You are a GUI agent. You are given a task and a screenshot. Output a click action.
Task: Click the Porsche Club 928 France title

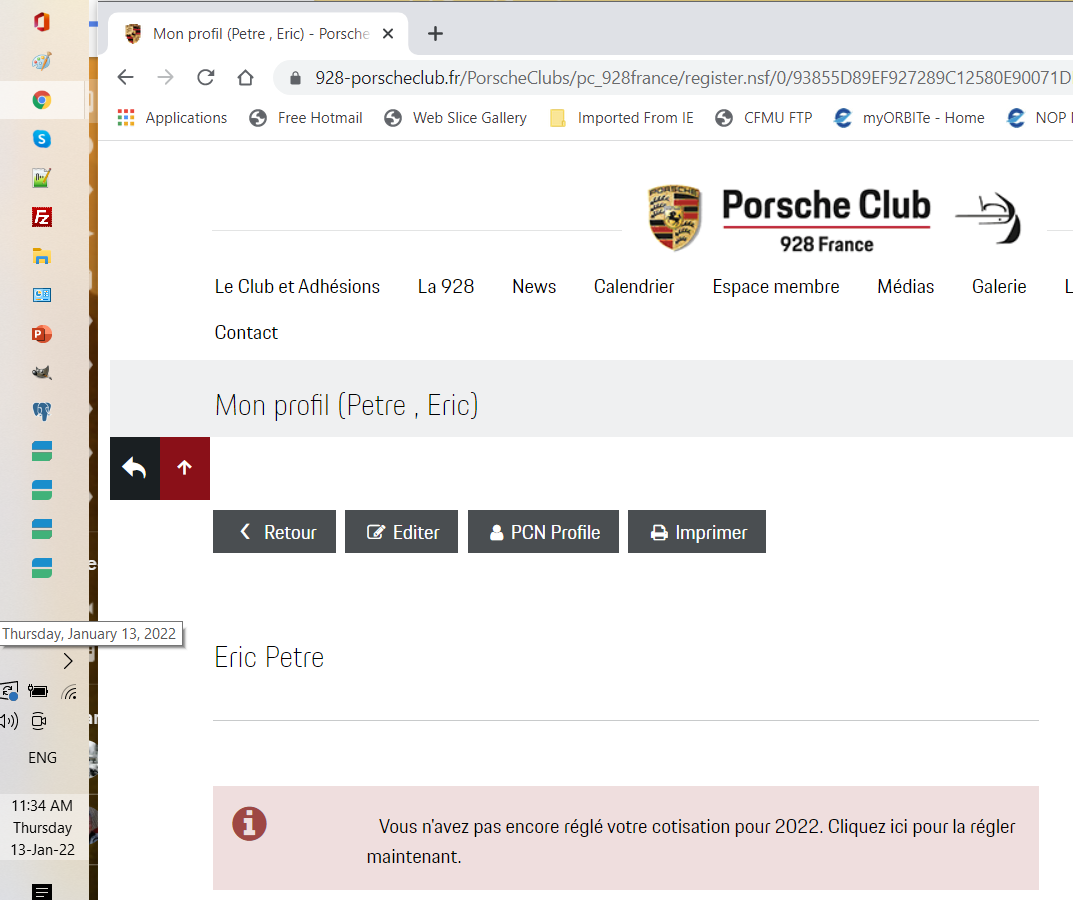pyautogui.click(x=826, y=220)
